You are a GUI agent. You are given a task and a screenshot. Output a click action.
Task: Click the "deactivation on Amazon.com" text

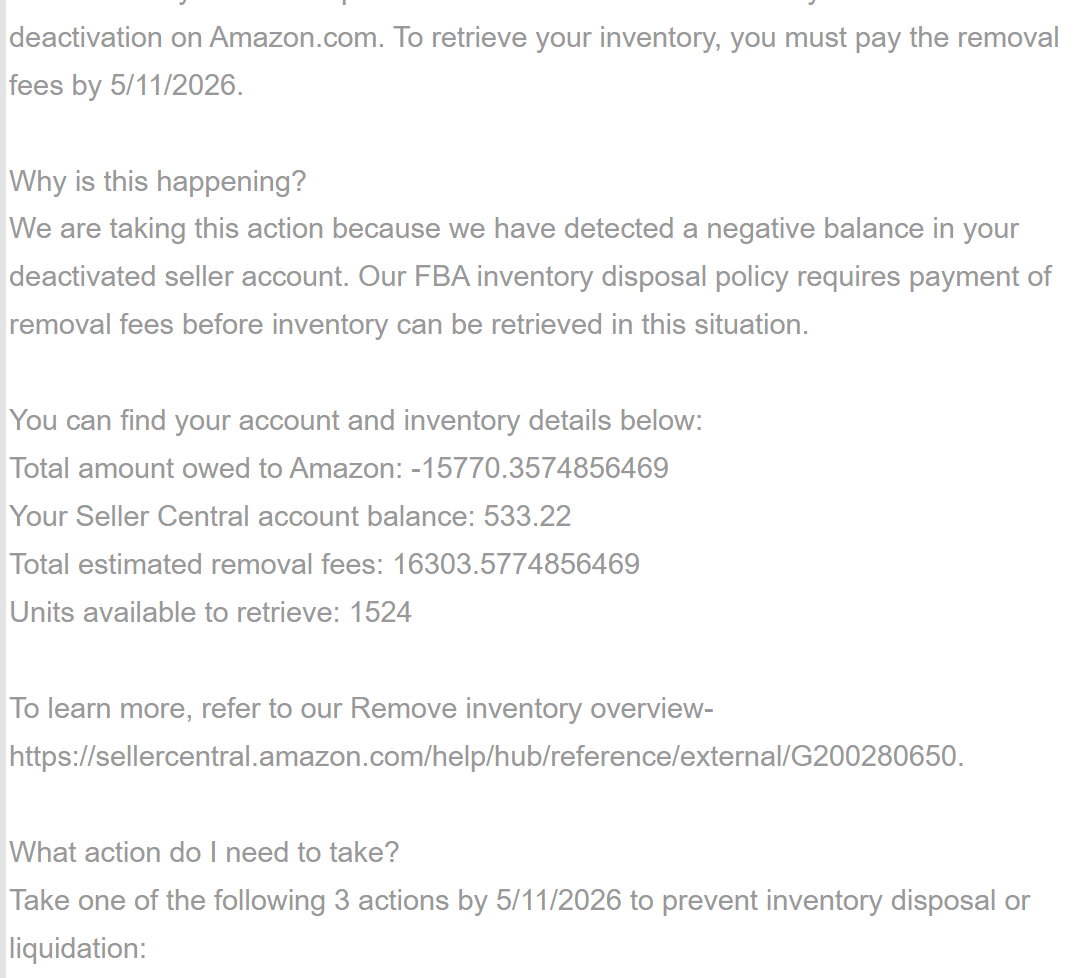click(x=196, y=38)
